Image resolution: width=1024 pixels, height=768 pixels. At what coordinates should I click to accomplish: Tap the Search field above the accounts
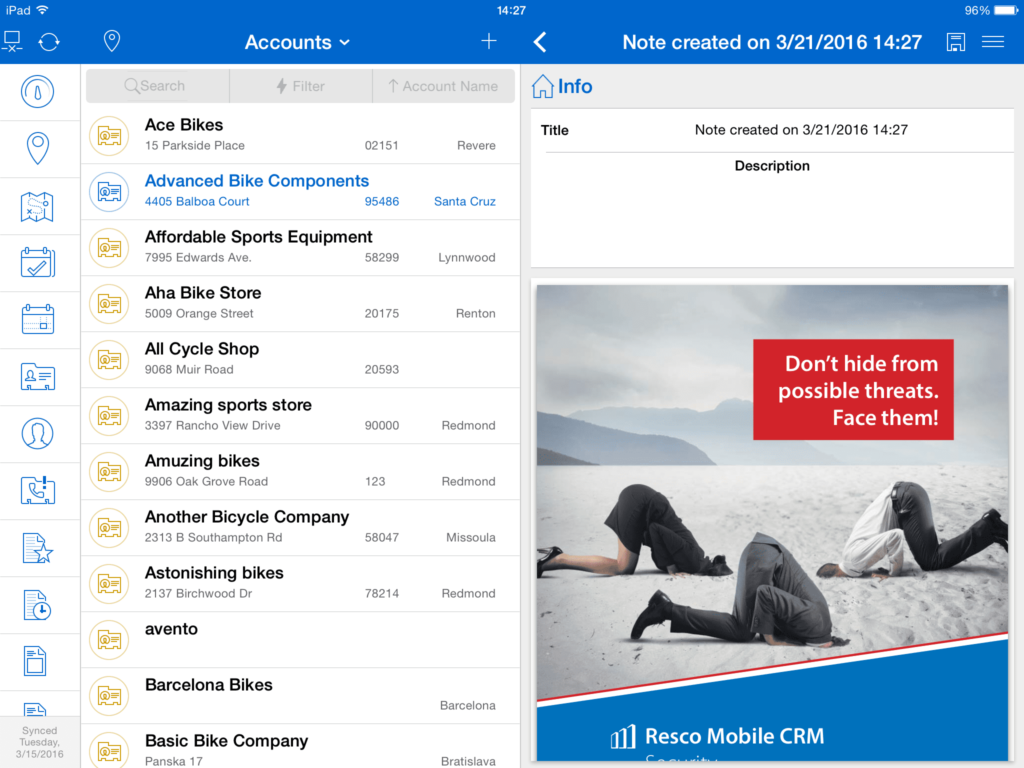tap(157, 86)
